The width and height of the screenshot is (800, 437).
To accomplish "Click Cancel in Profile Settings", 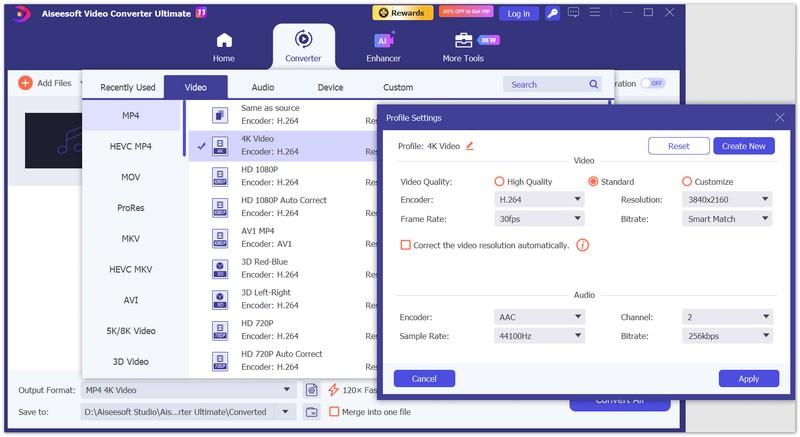I will (x=424, y=378).
